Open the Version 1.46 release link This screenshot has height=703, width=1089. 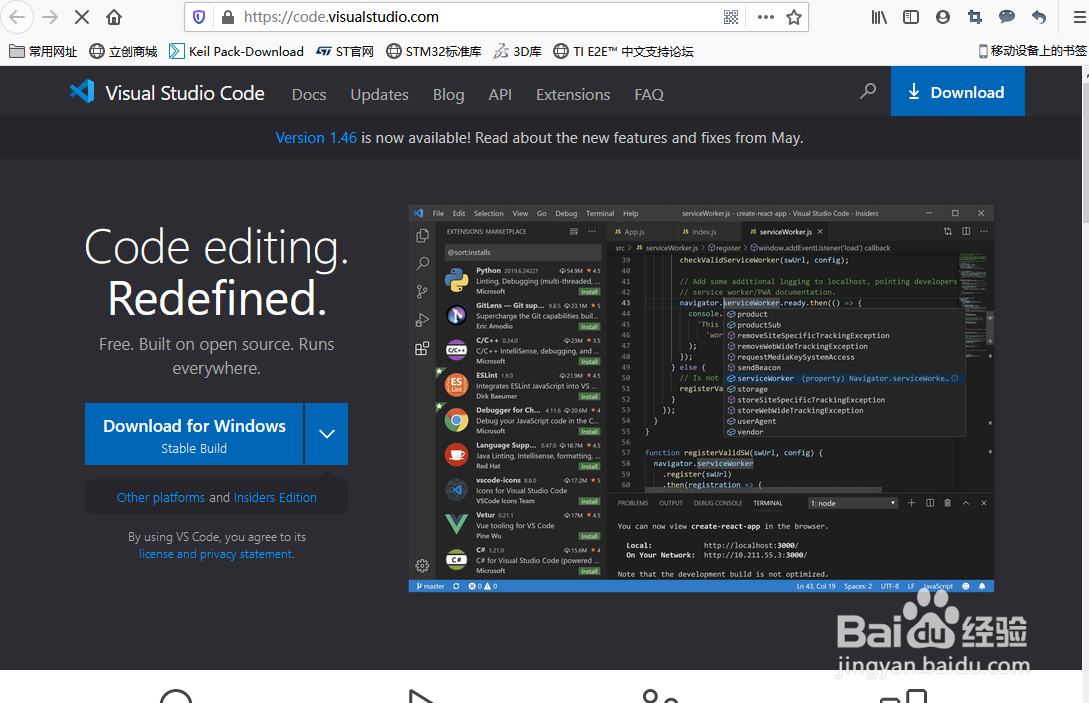point(316,138)
